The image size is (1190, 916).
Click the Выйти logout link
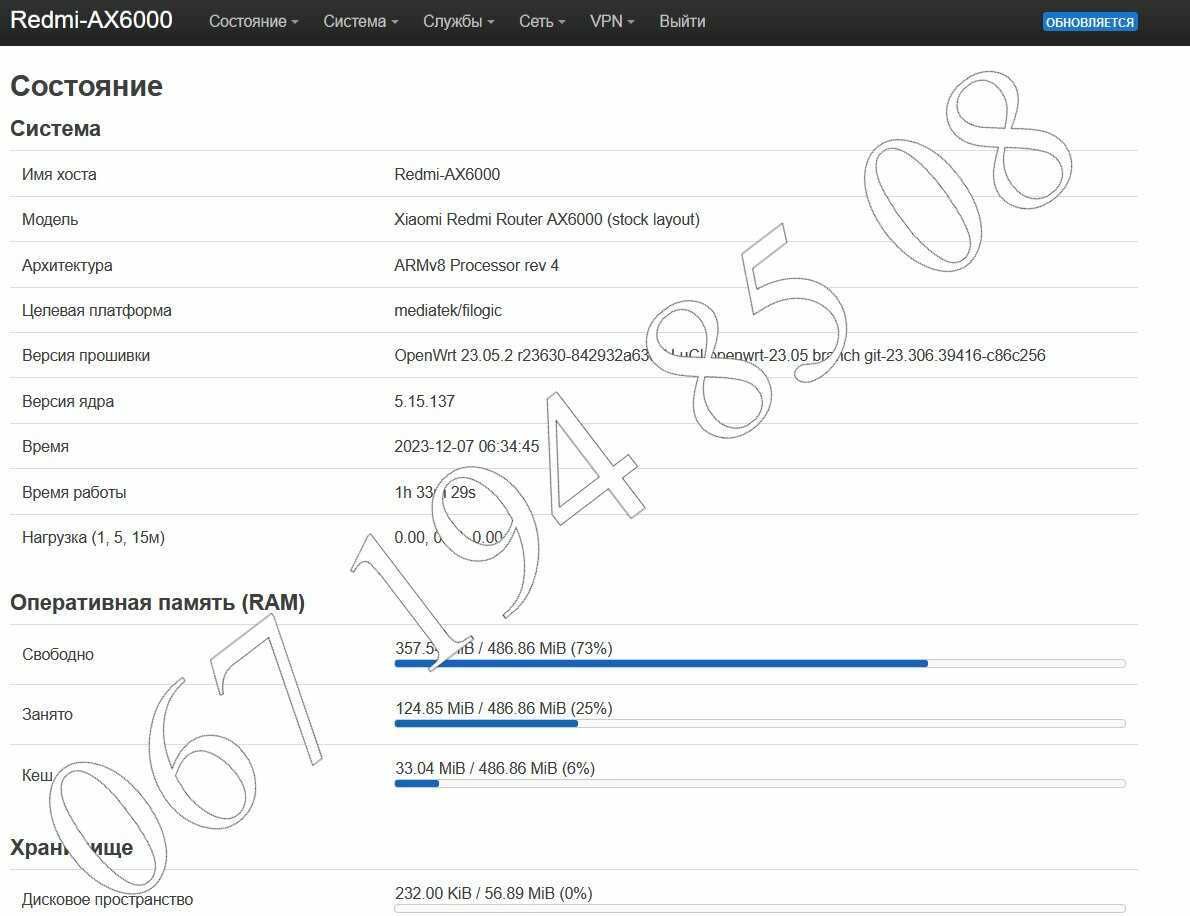tap(682, 21)
